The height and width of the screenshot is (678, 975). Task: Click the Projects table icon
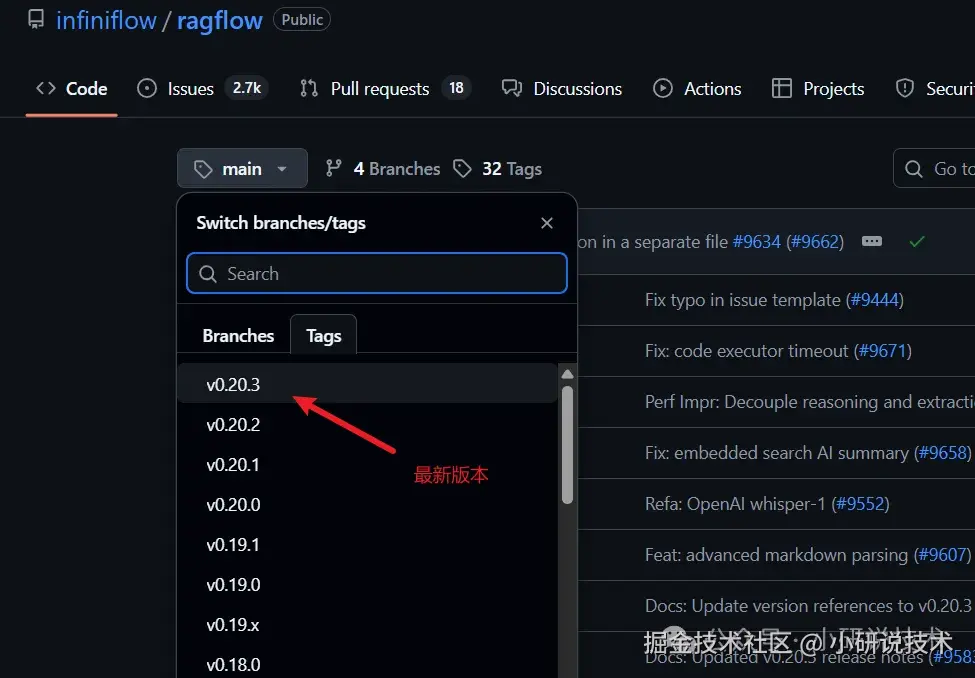tap(782, 88)
